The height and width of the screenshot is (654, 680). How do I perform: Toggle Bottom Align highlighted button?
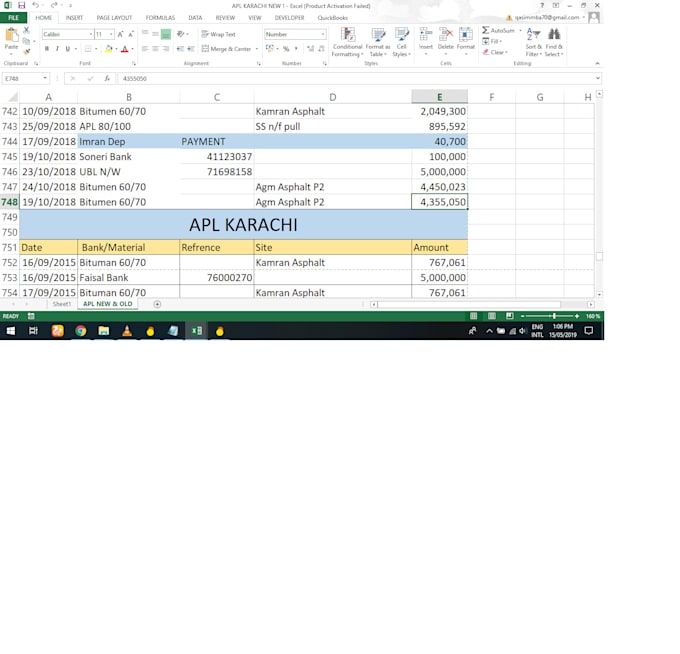(x=166, y=34)
